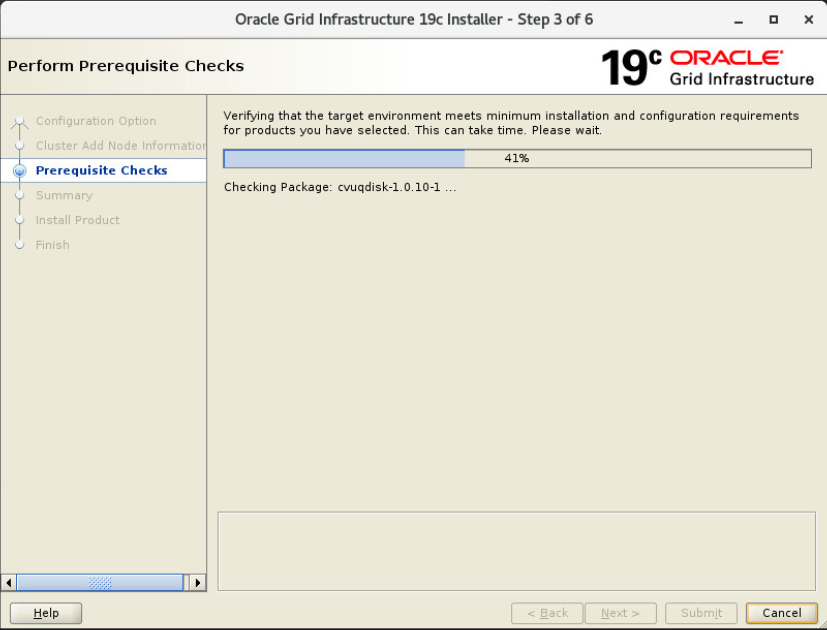
Task: Select the Cluster Add Node Information step
Action: [x=121, y=146]
